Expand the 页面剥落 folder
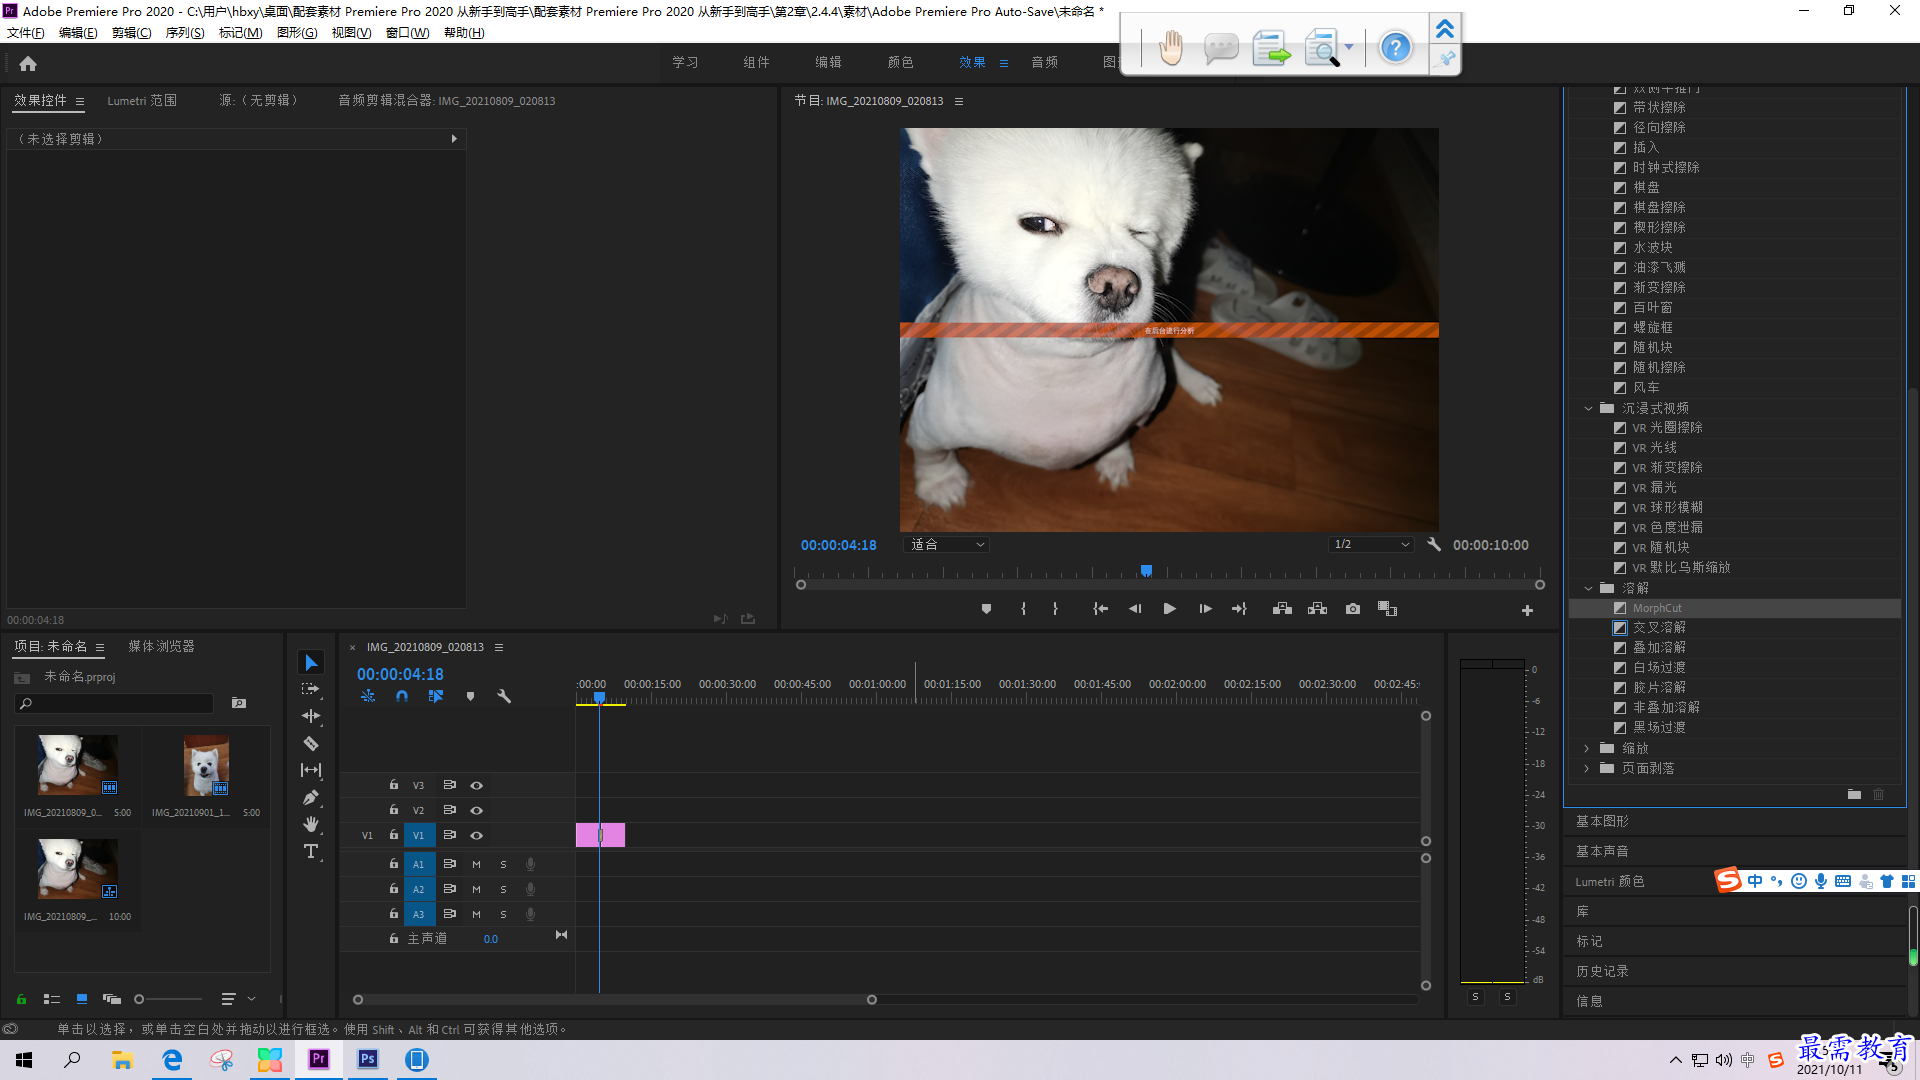The height and width of the screenshot is (1080, 1920). [x=1588, y=768]
